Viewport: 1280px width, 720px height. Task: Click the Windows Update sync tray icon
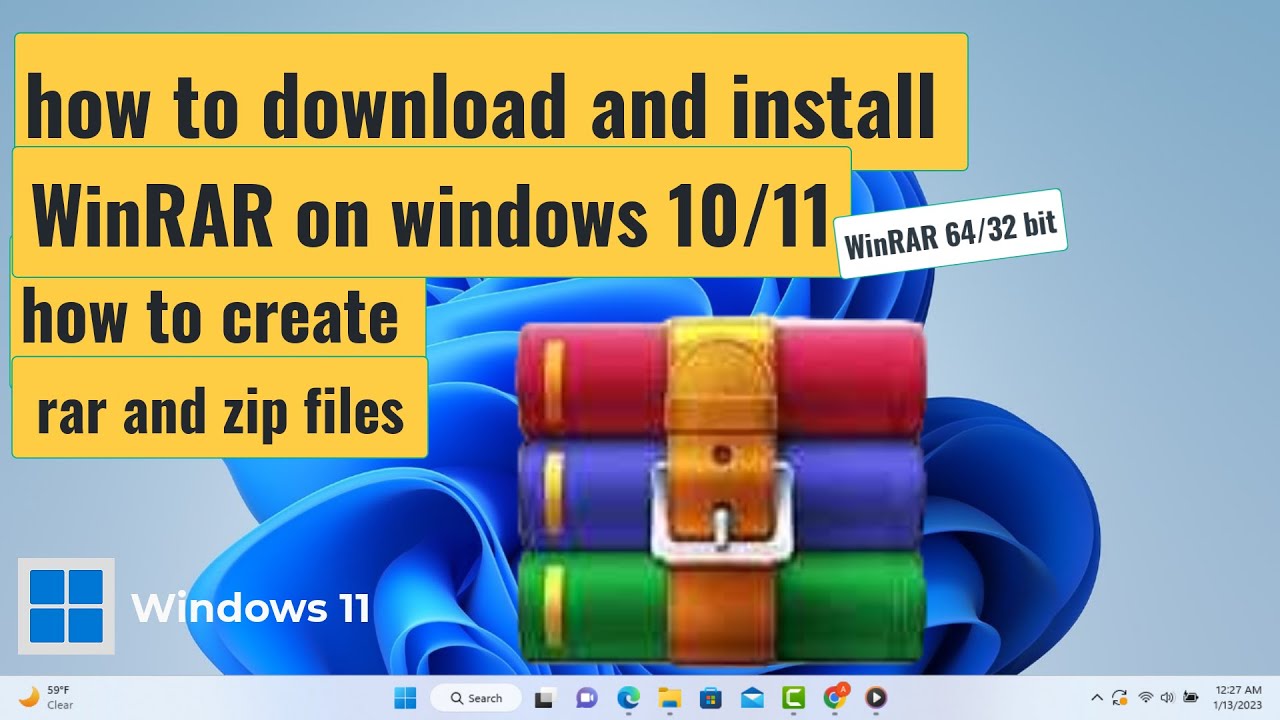[1120, 697]
